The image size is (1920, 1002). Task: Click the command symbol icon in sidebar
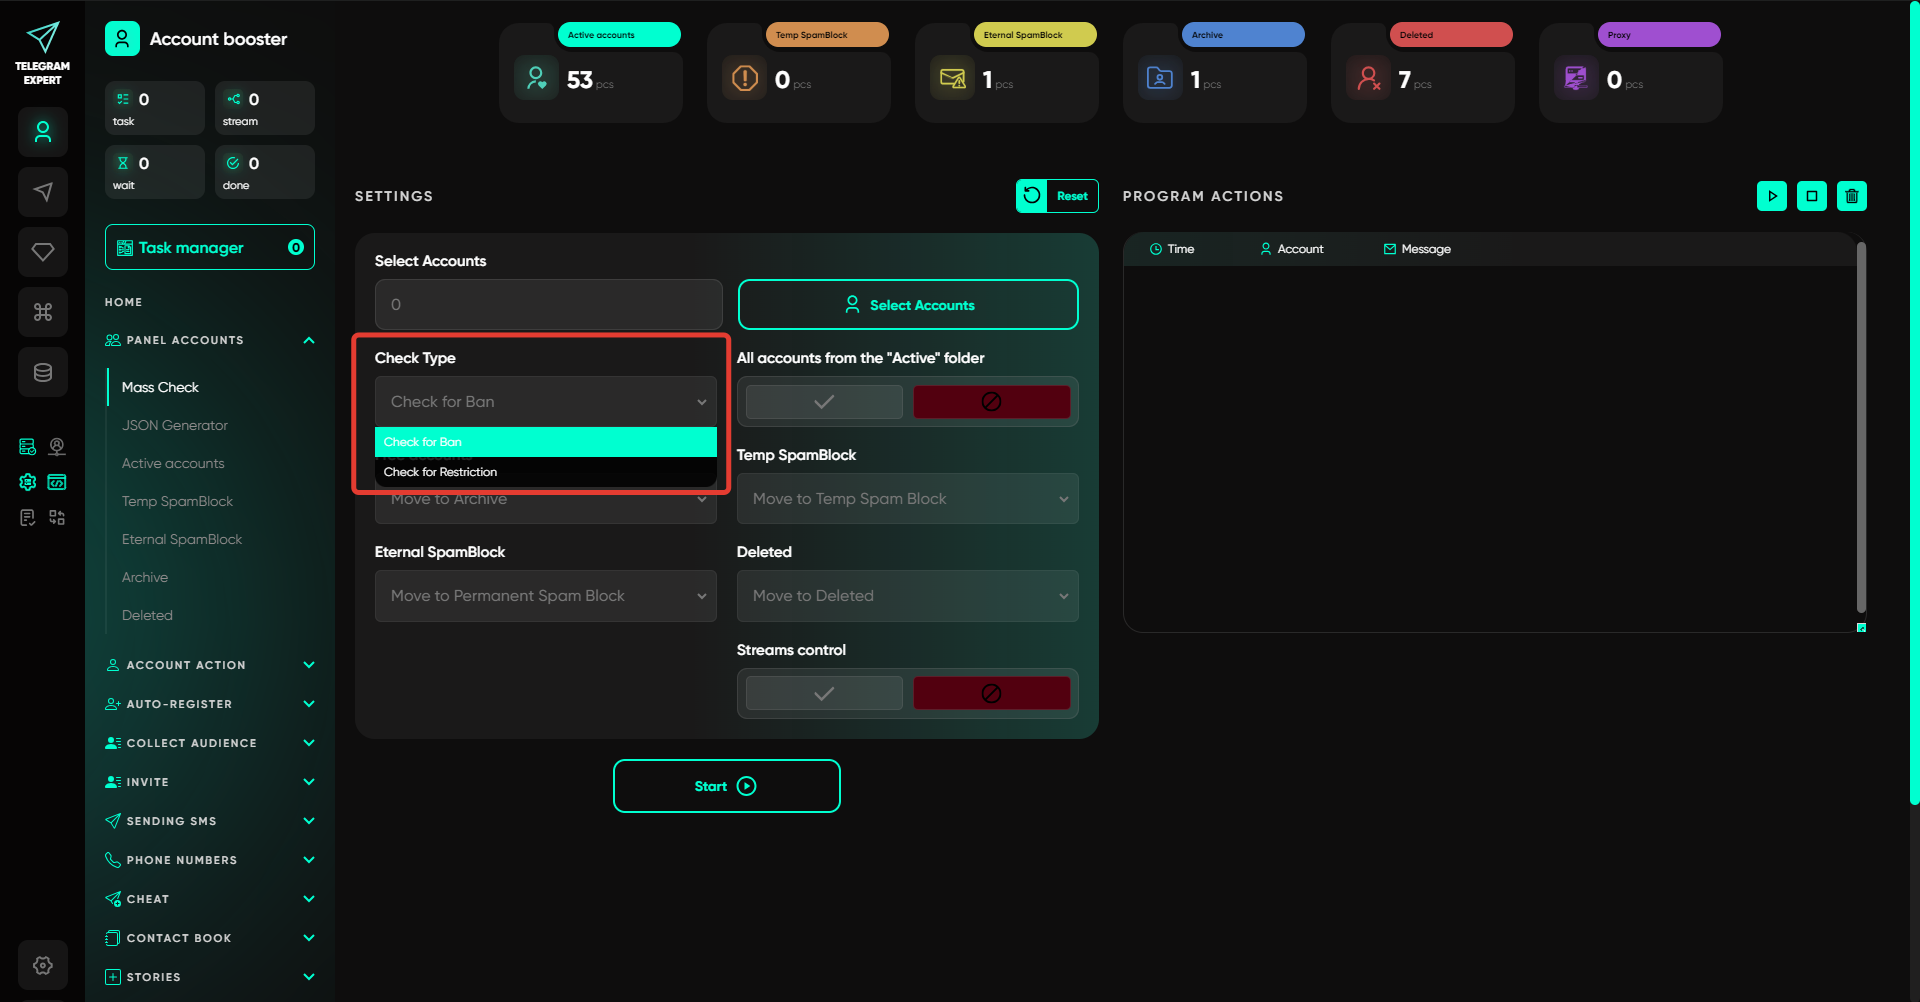(43, 312)
